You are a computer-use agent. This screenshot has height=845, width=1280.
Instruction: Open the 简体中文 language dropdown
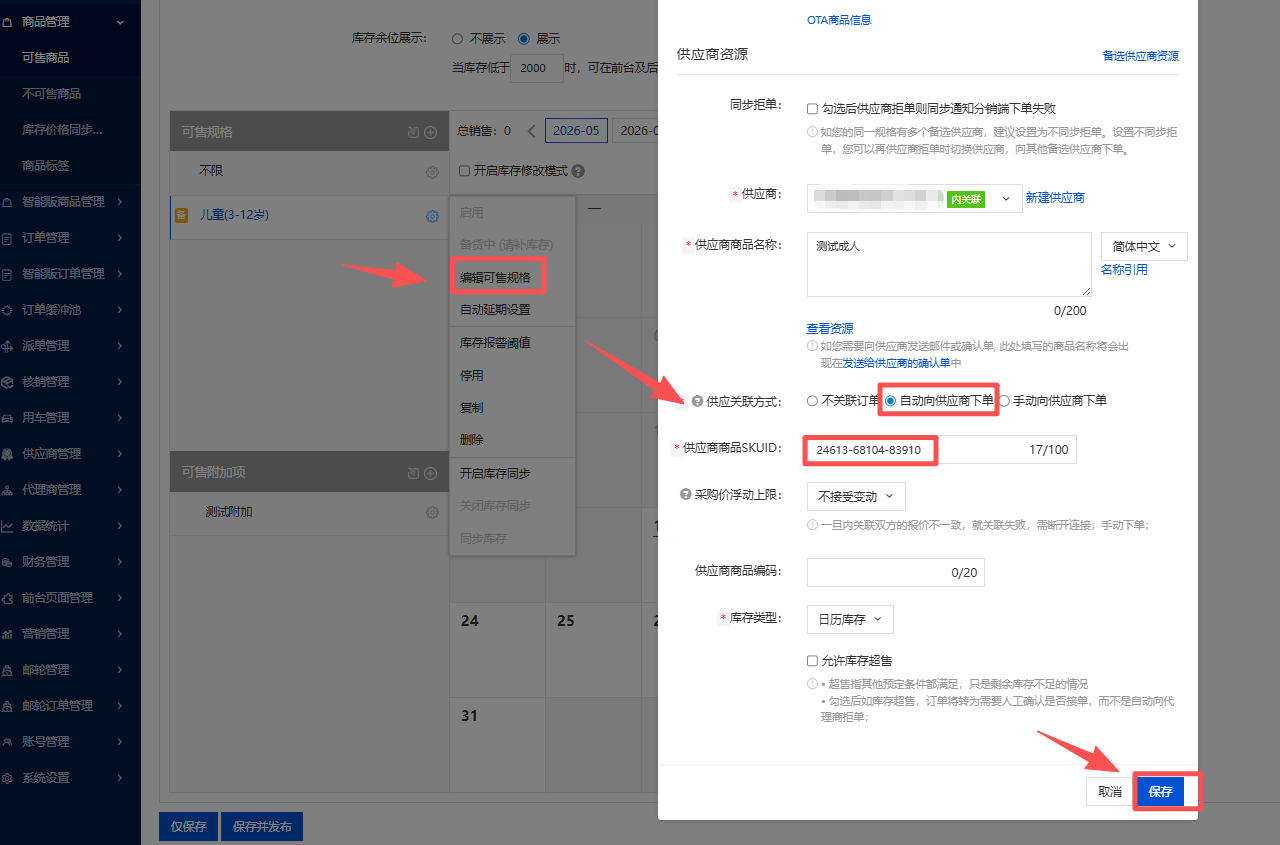(1144, 246)
